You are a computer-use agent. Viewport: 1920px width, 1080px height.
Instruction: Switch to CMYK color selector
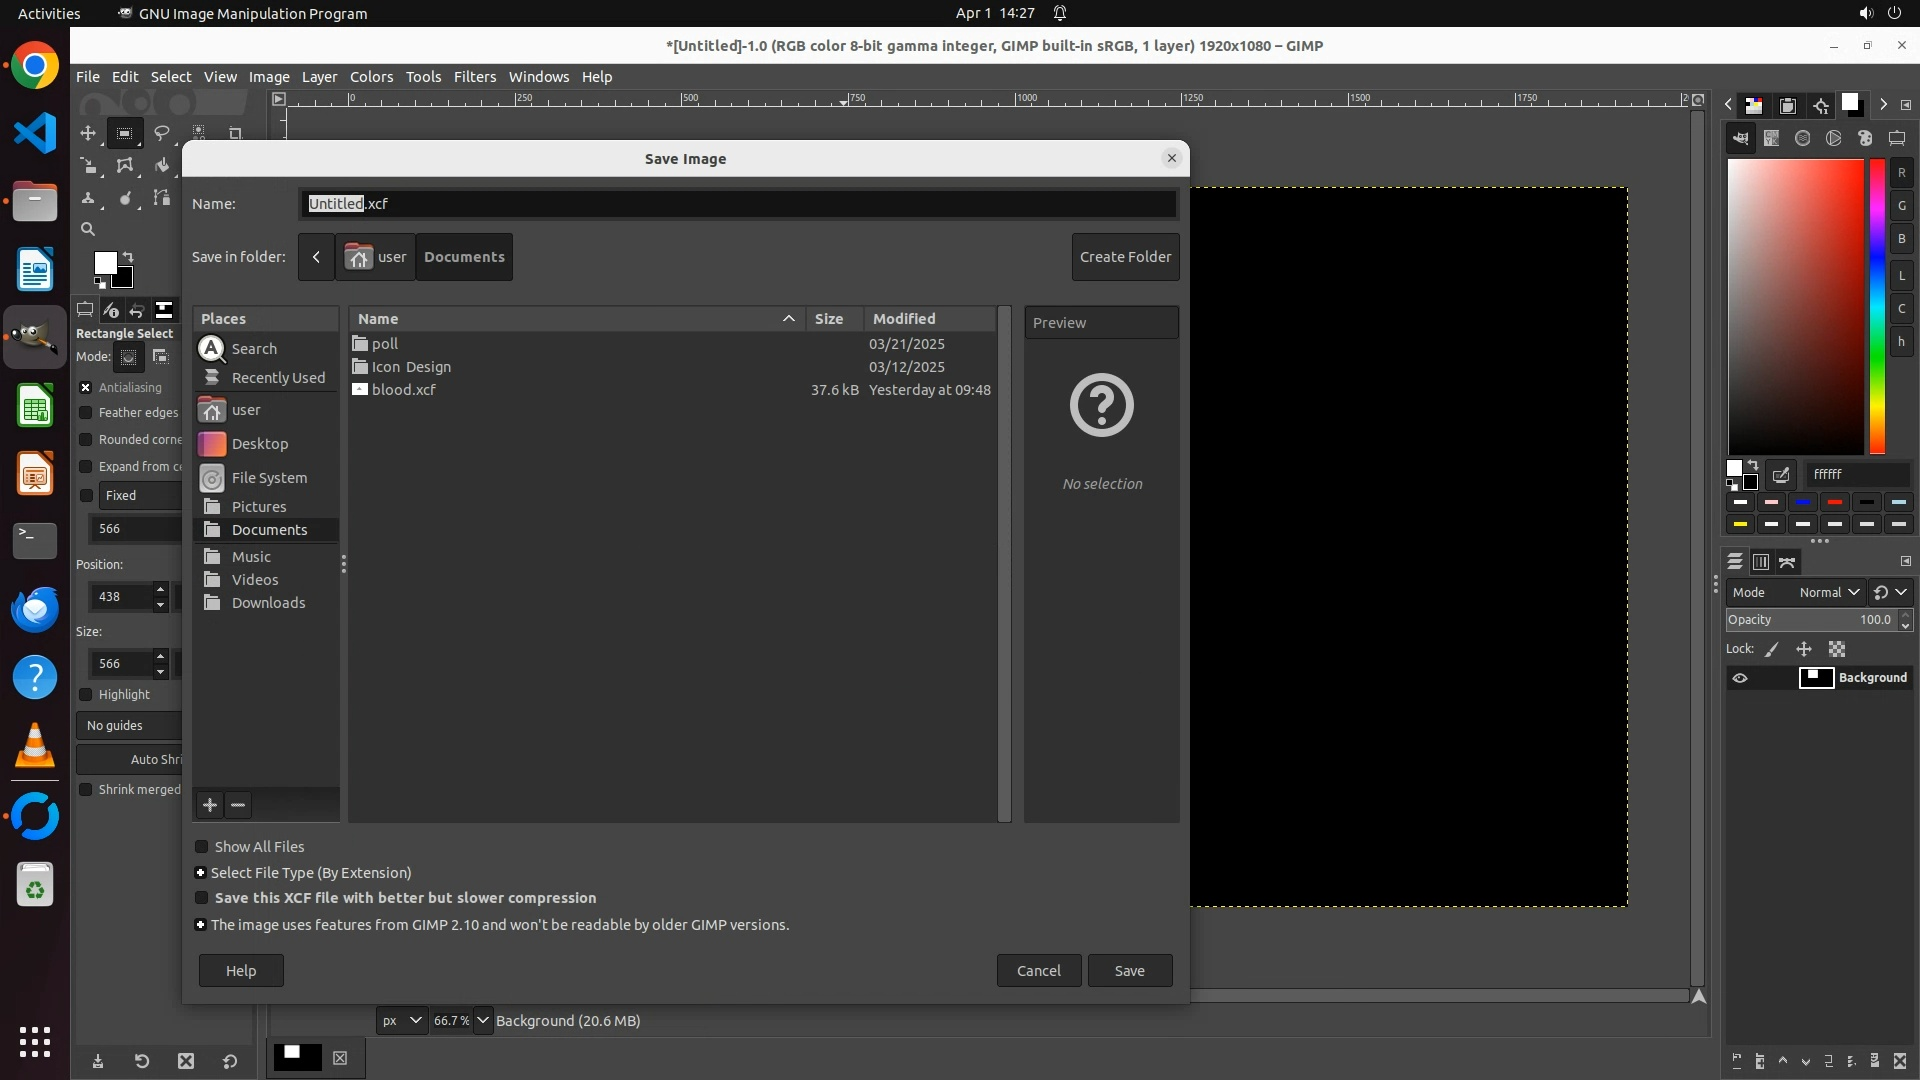1771,138
